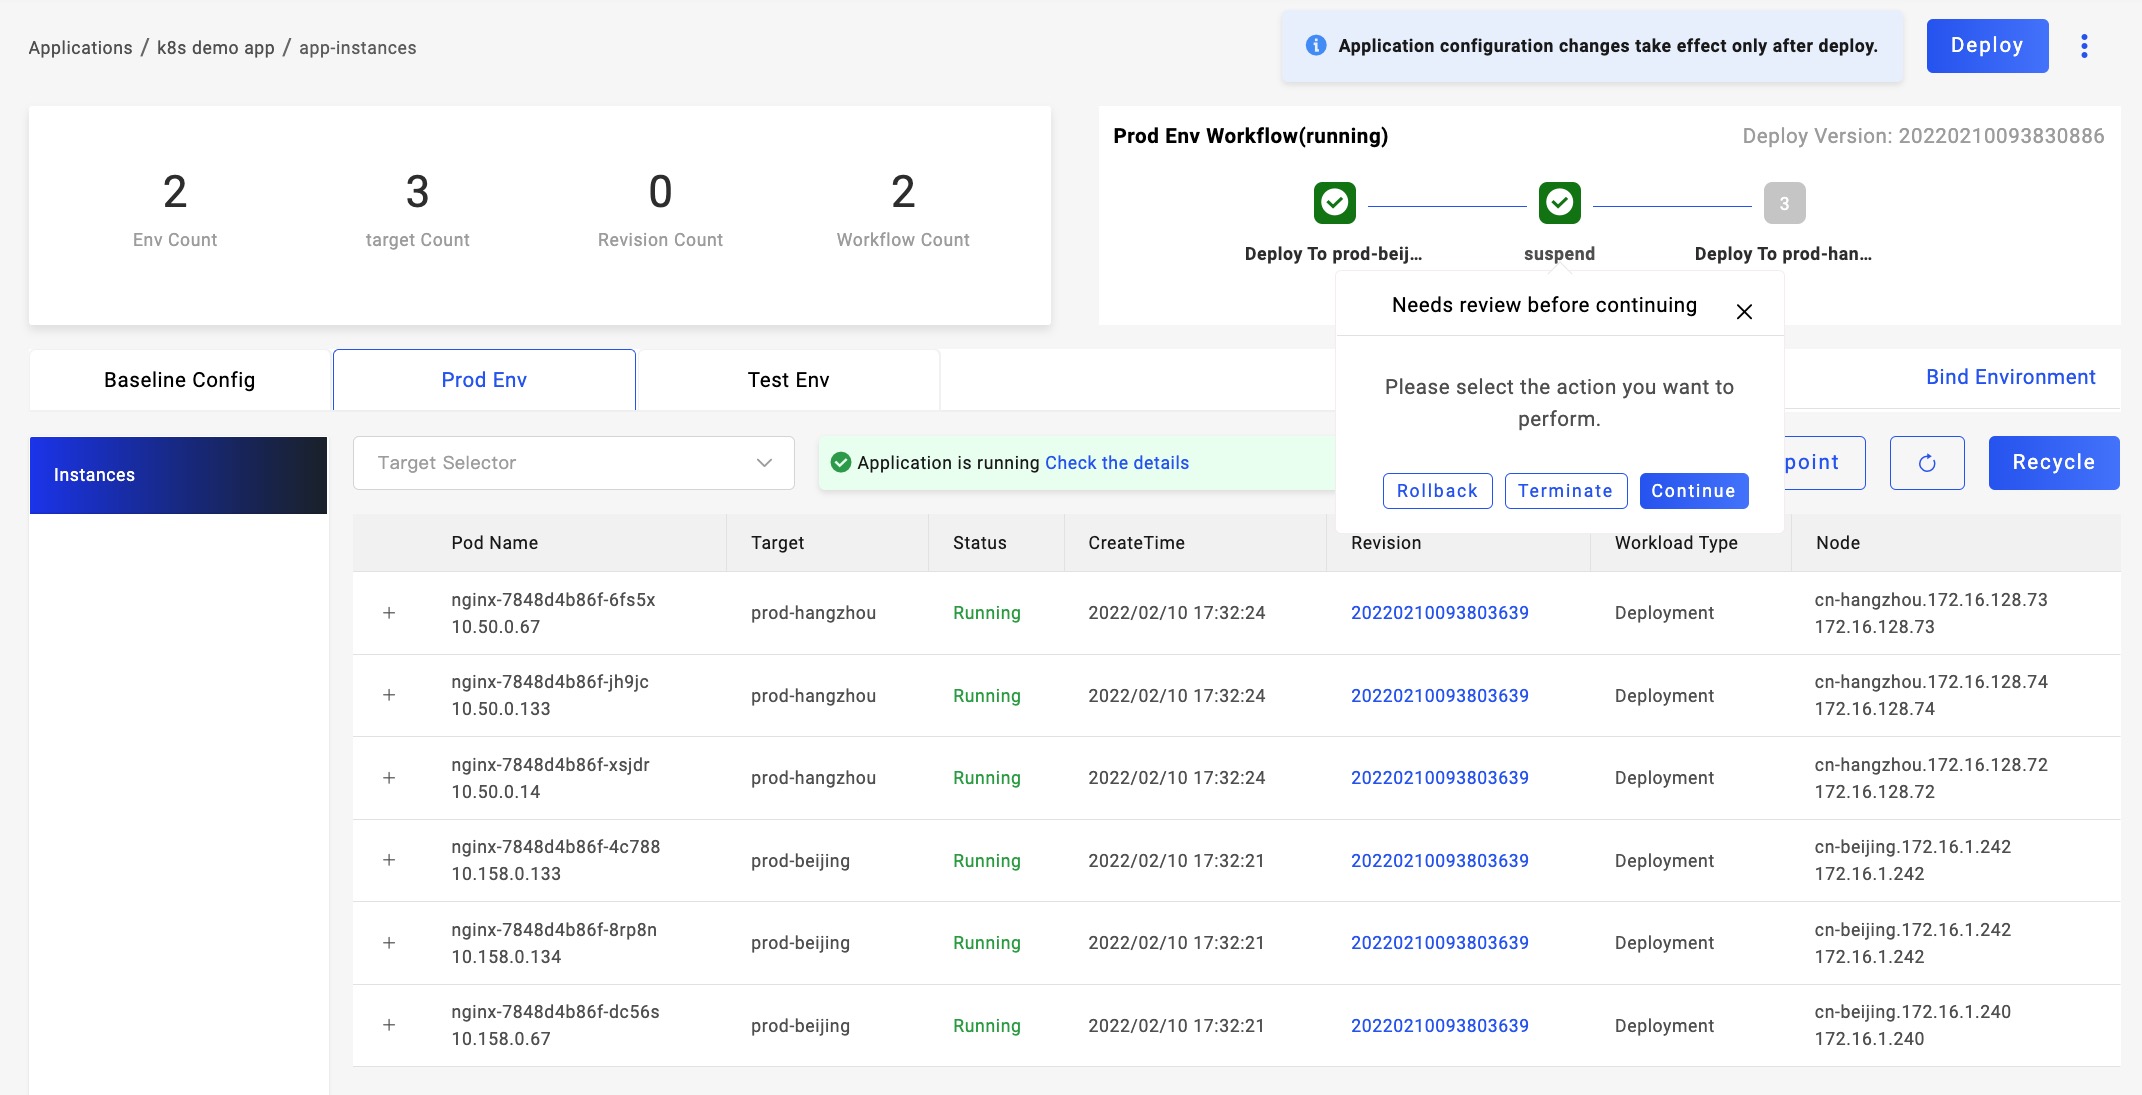This screenshot has width=2142, height=1095.
Task: Click the suspend step checkmark icon
Action: 1559,203
